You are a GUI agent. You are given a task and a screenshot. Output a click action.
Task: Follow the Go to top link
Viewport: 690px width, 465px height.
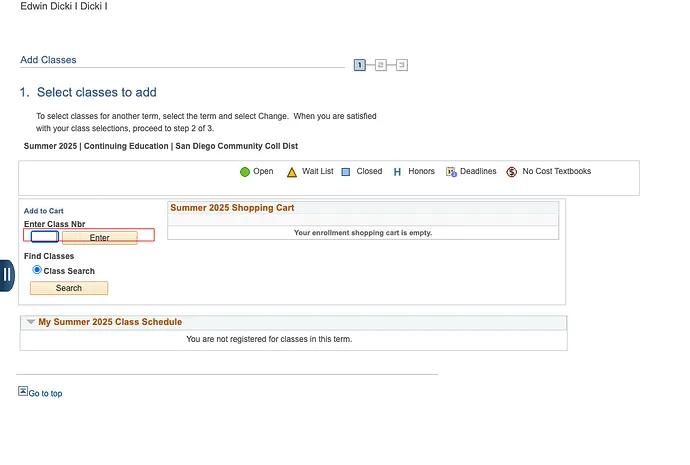click(45, 394)
